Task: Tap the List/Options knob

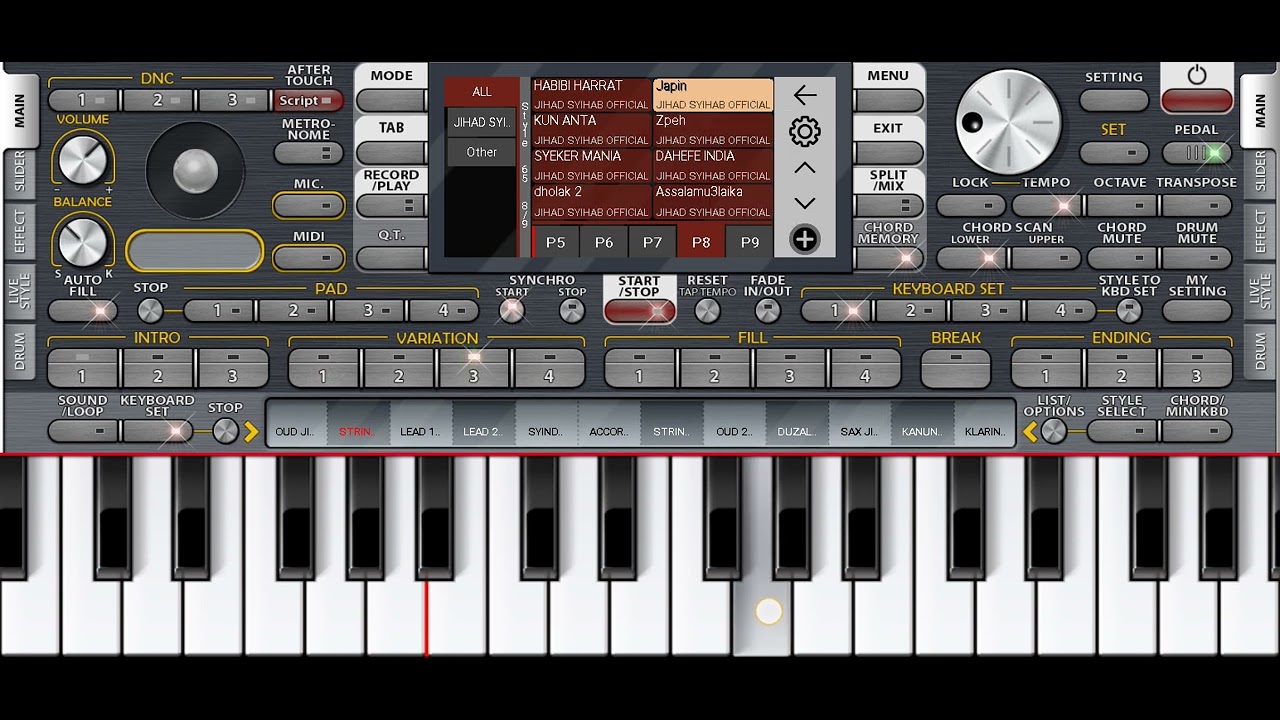Action: (x=1054, y=431)
